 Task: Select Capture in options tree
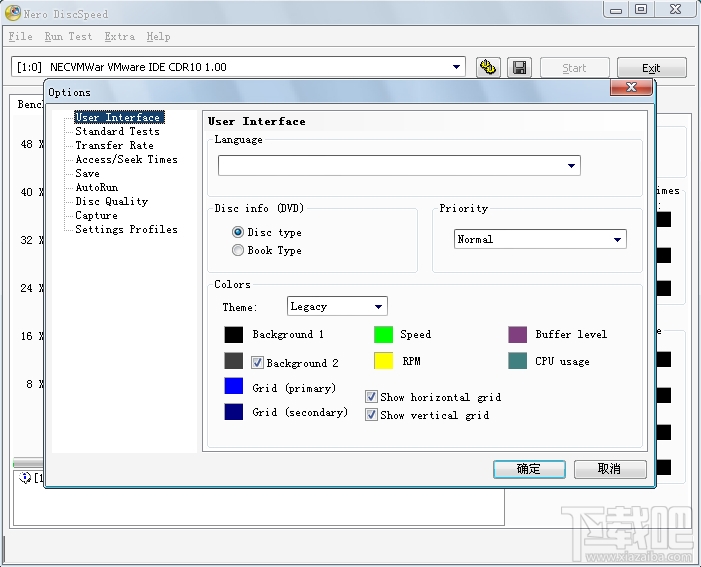[96, 216]
